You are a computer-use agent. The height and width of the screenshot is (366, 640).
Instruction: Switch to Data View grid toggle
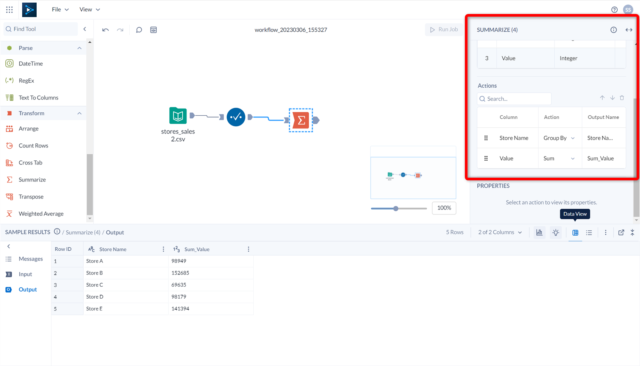[x=575, y=233]
